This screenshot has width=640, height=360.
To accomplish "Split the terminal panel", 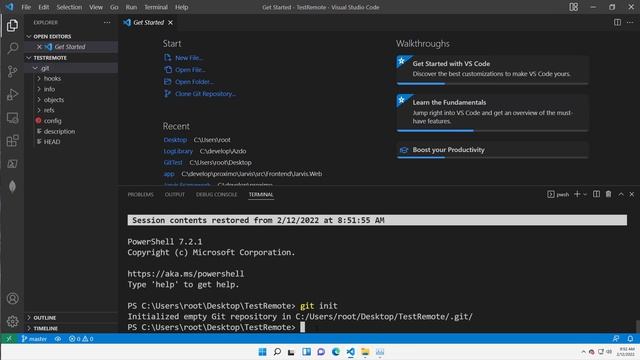I will pyautogui.click(x=596, y=194).
